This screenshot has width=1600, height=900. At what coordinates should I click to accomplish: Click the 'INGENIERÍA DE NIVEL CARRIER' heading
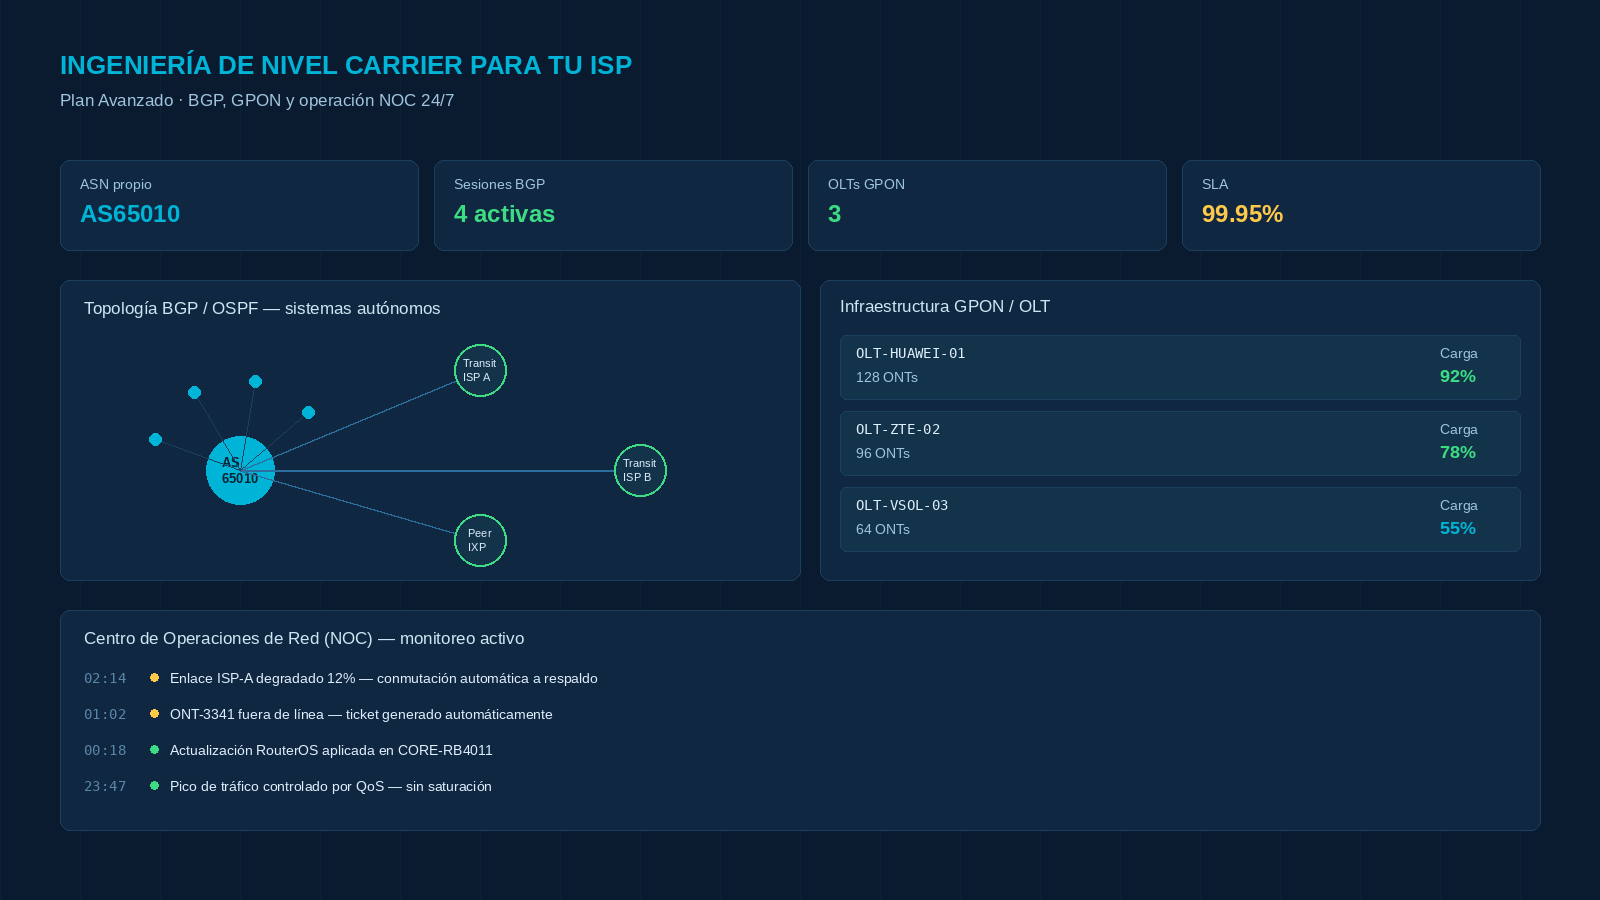(x=346, y=65)
